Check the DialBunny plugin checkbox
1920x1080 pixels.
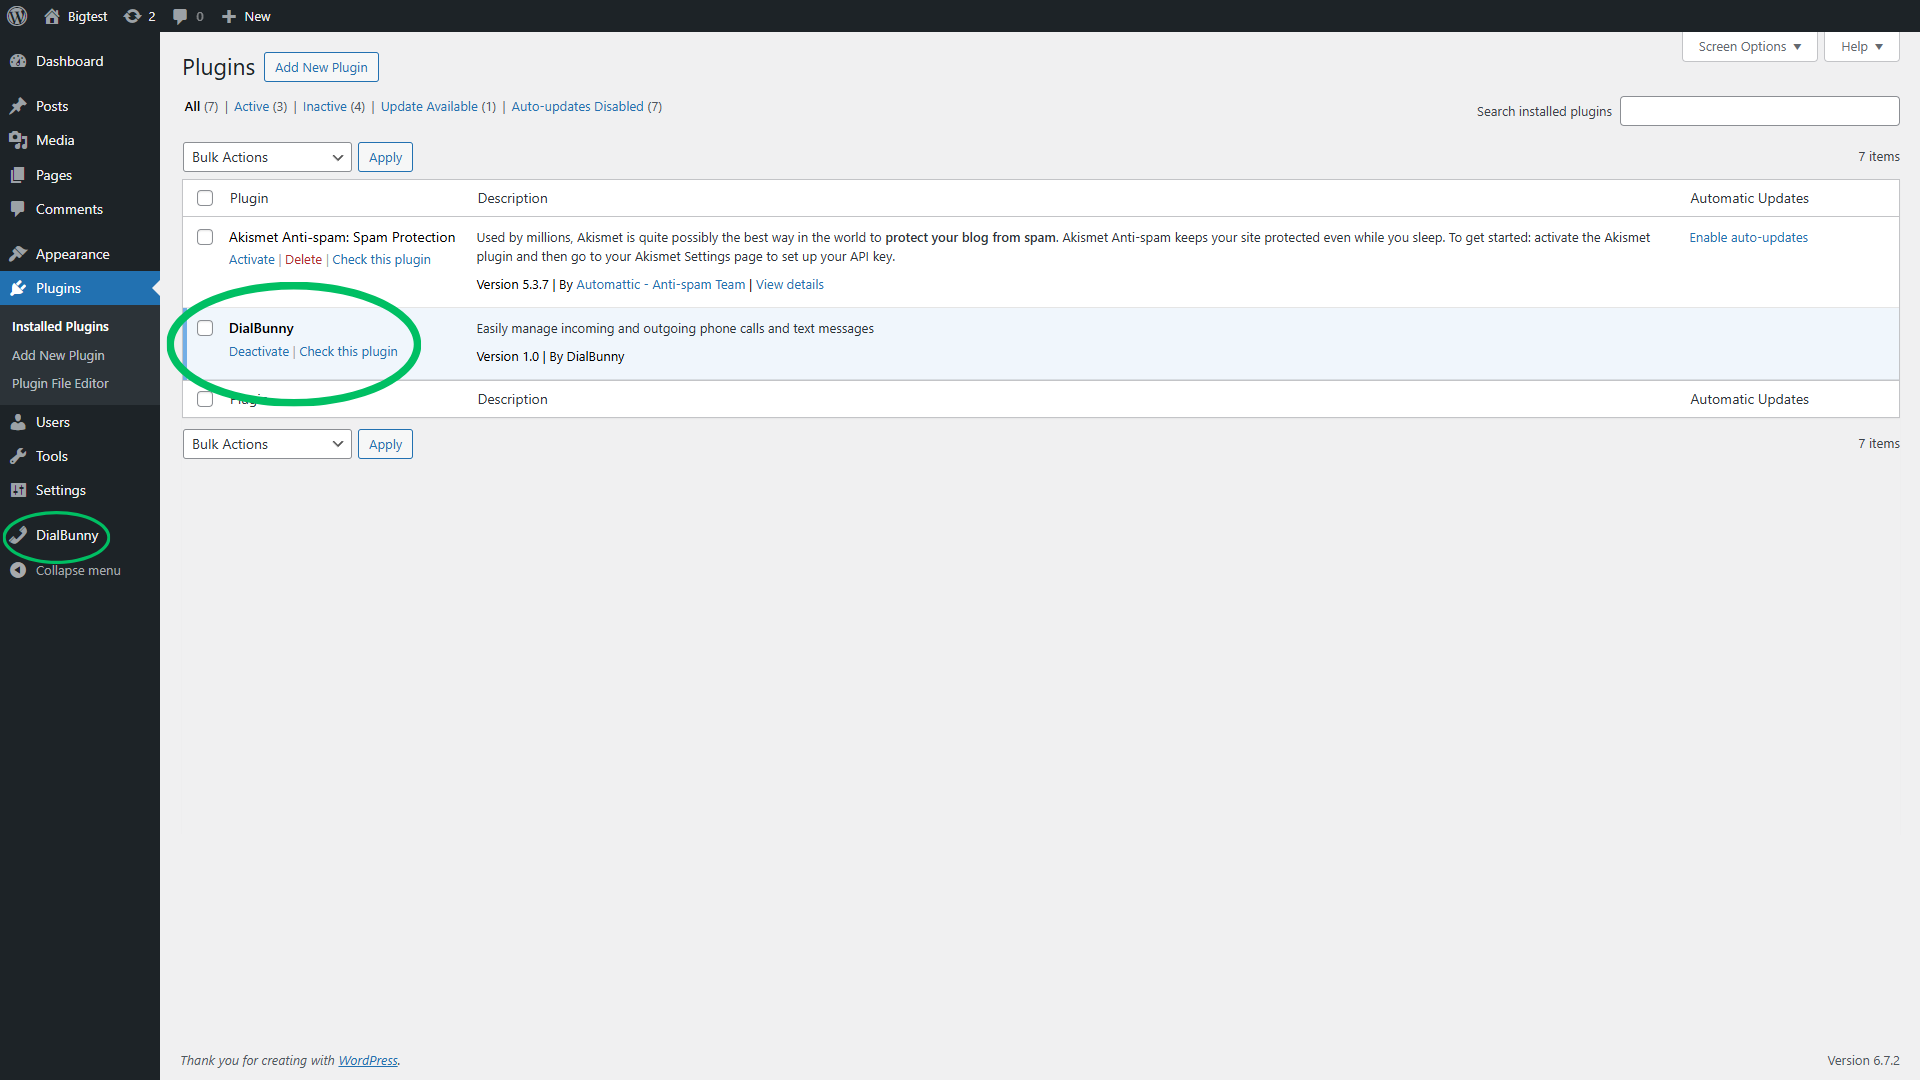point(205,327)
